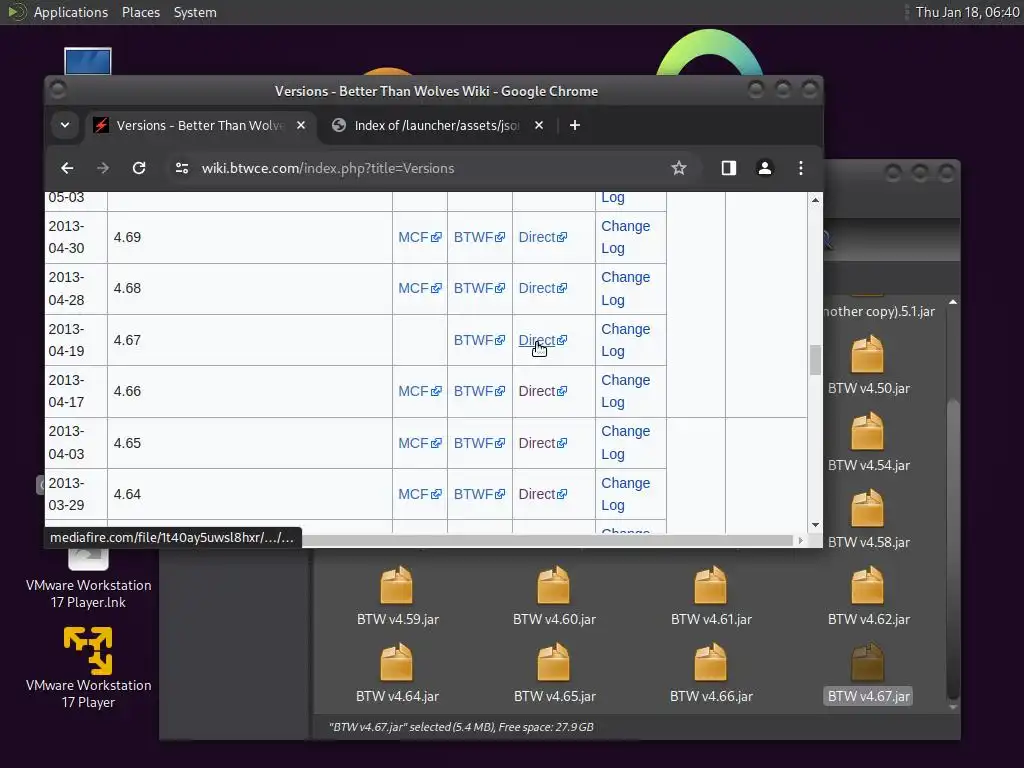Select BTW v4.58.jar in file manager

(868, 520)
